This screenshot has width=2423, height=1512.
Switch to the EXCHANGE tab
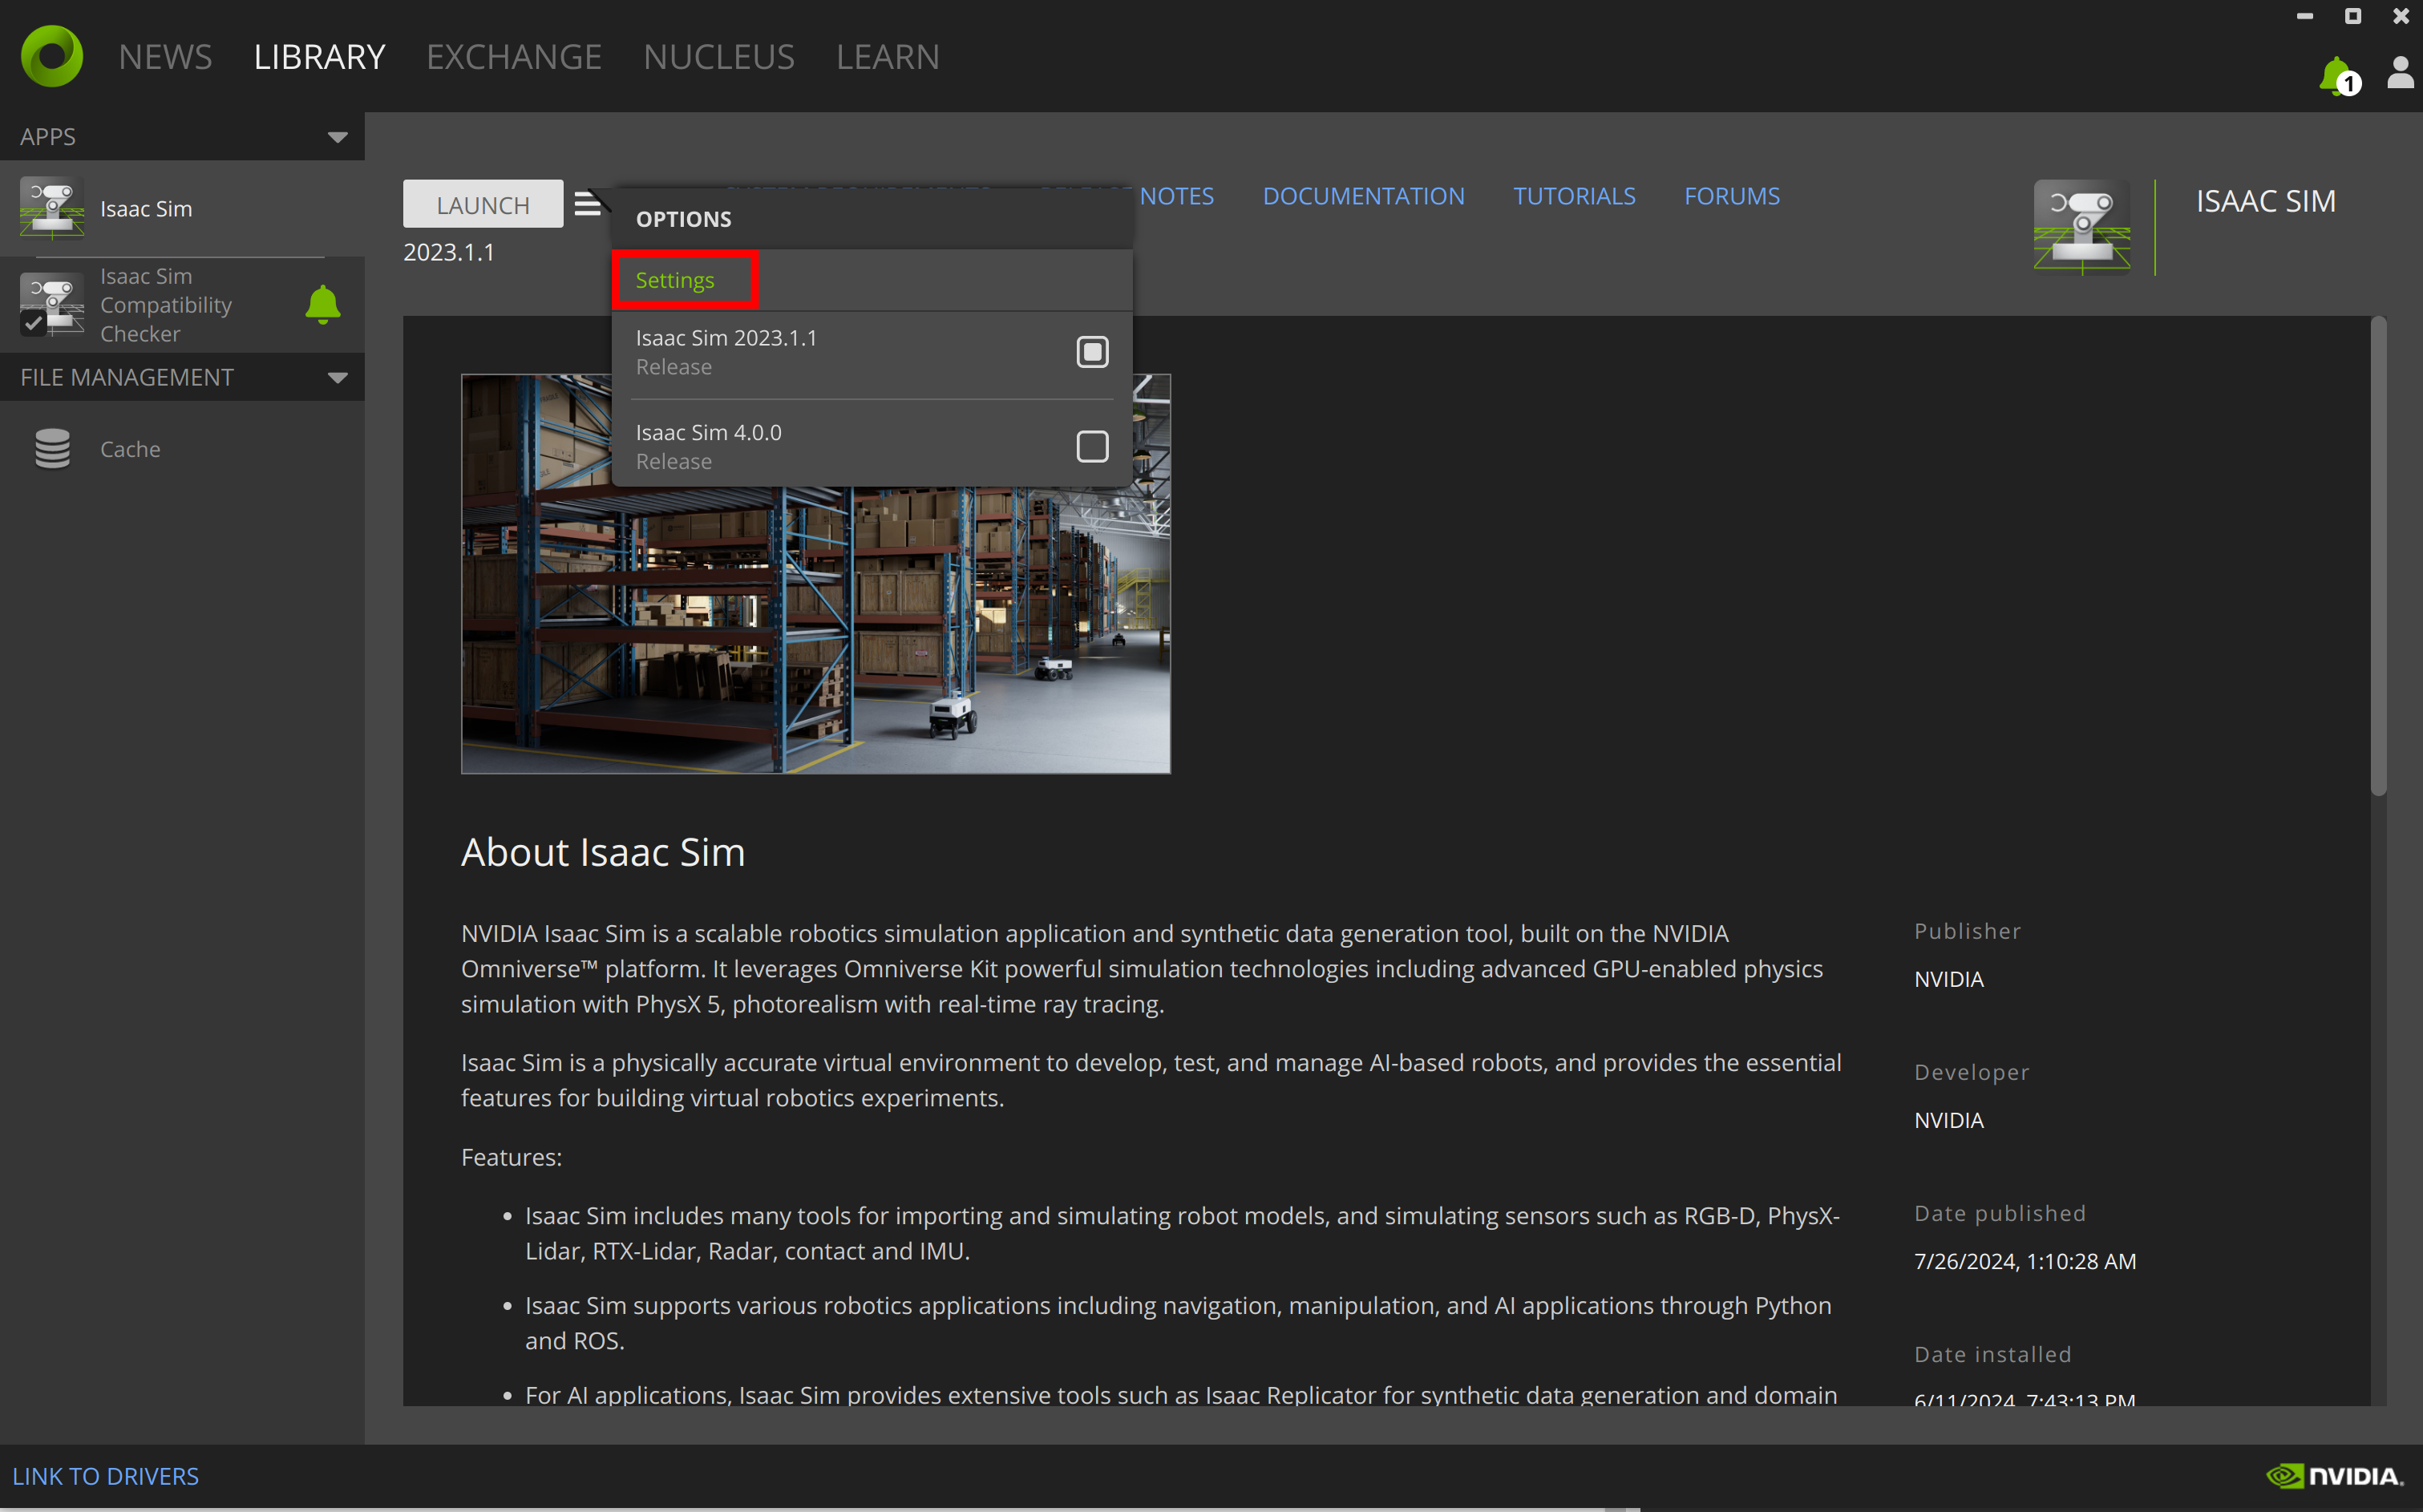tap(514, 57)
